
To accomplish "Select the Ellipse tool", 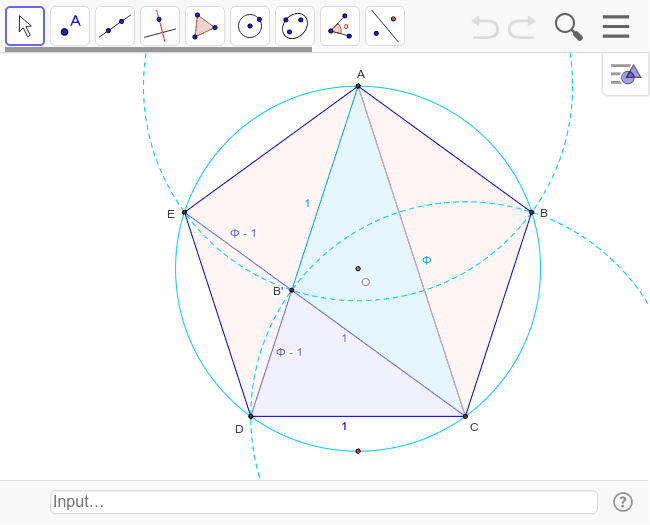I will [x=295, y=26].
